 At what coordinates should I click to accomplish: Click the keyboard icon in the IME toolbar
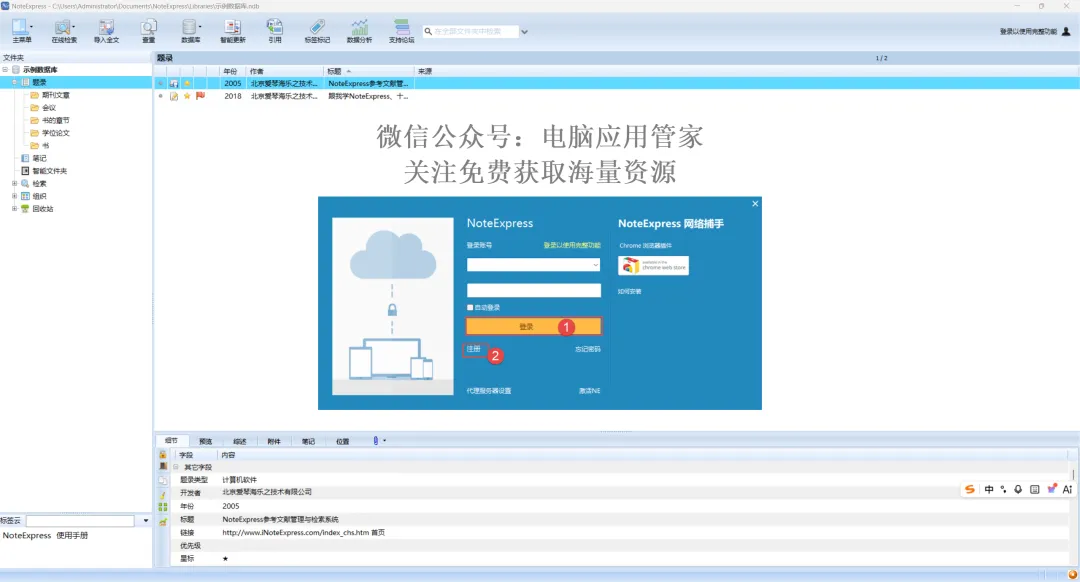(1035, 489)
